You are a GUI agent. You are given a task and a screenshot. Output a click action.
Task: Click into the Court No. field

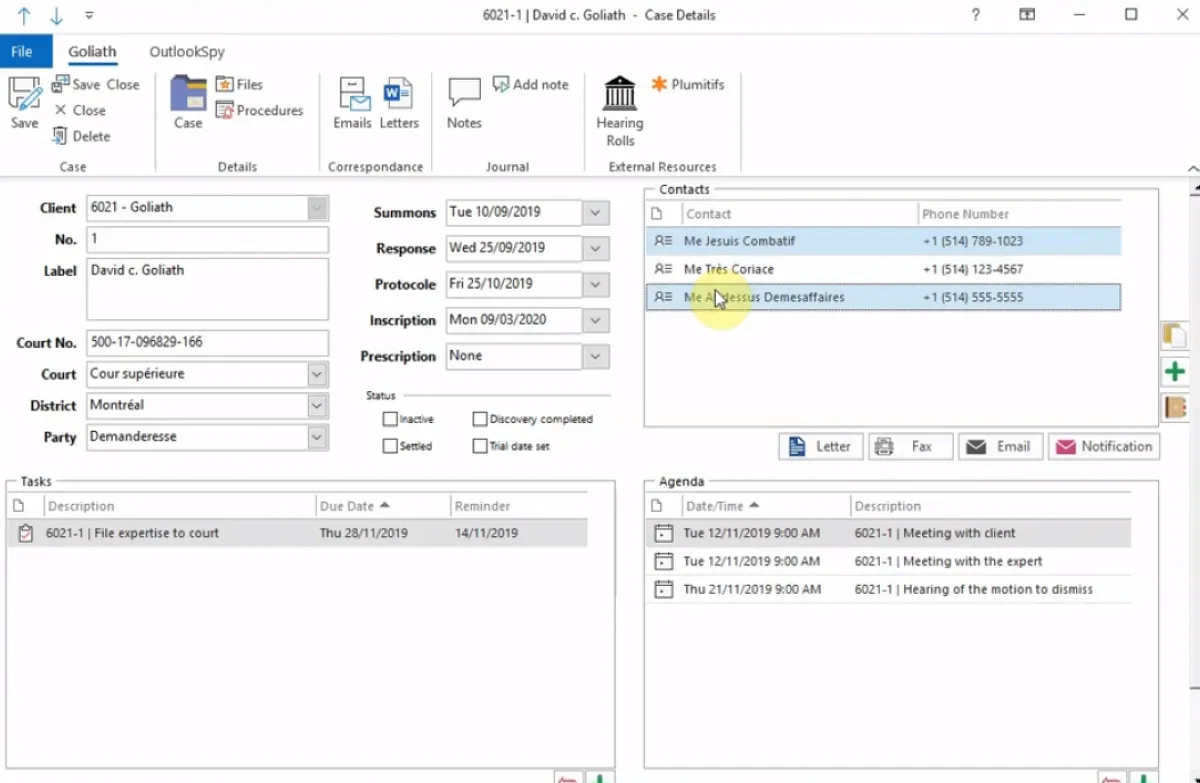(207, 343)
